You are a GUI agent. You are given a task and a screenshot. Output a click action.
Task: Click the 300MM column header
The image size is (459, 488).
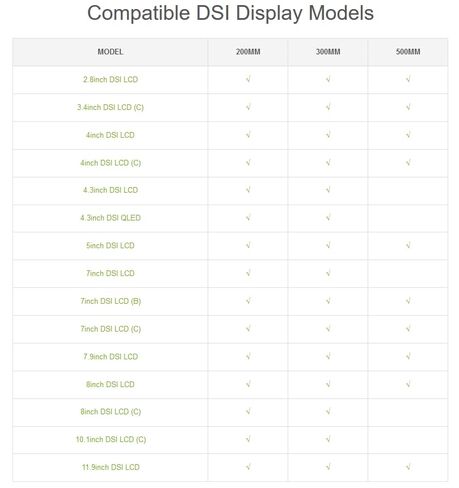(328, 52)
